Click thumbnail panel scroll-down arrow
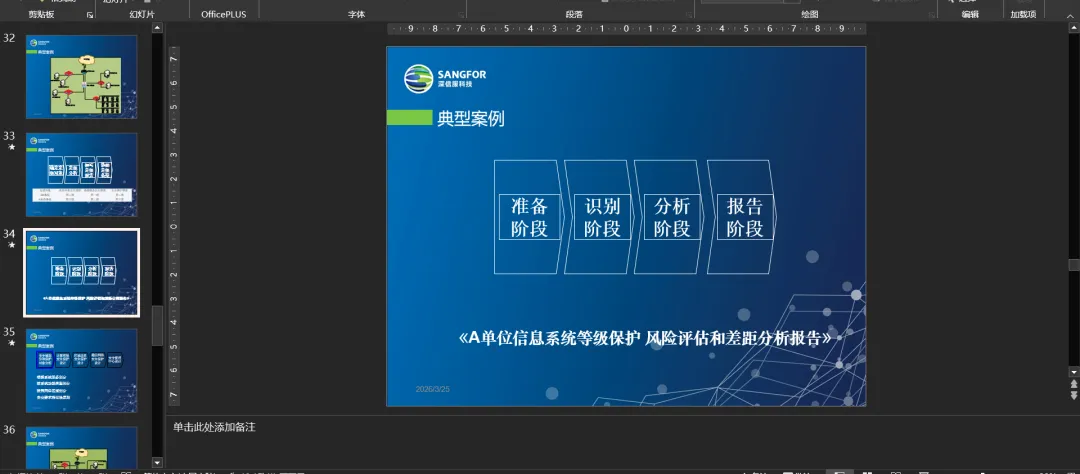1080x474 pixels. [x=157, y=463]
